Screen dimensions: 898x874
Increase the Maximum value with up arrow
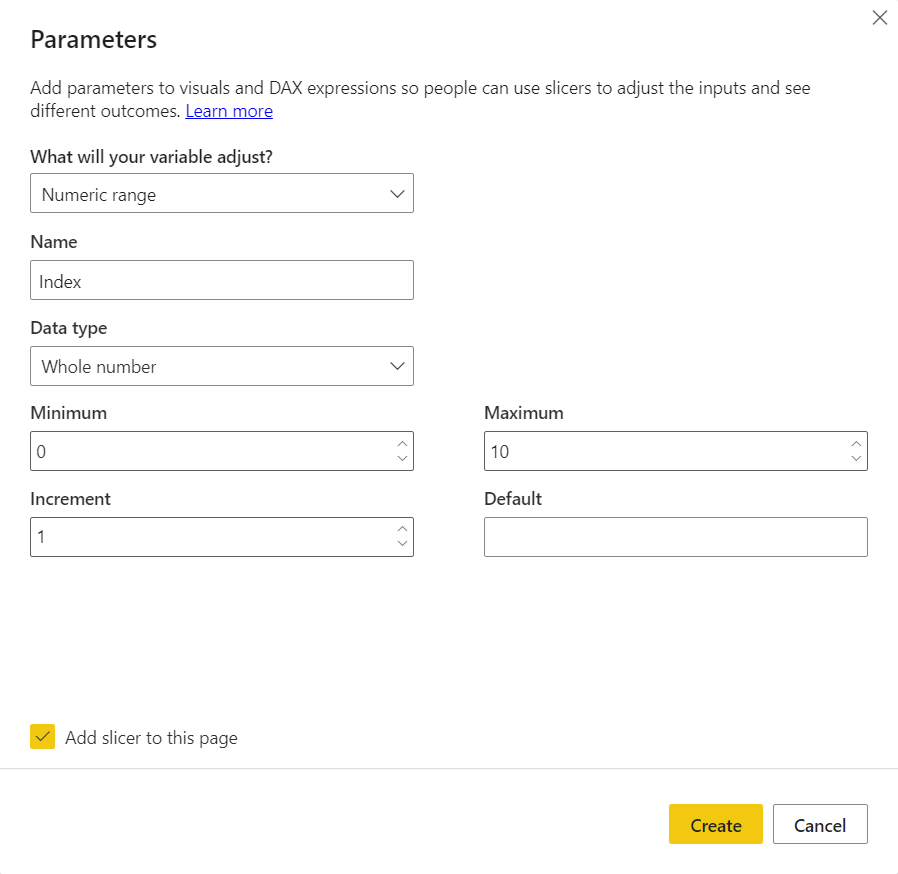coord(856,444)
